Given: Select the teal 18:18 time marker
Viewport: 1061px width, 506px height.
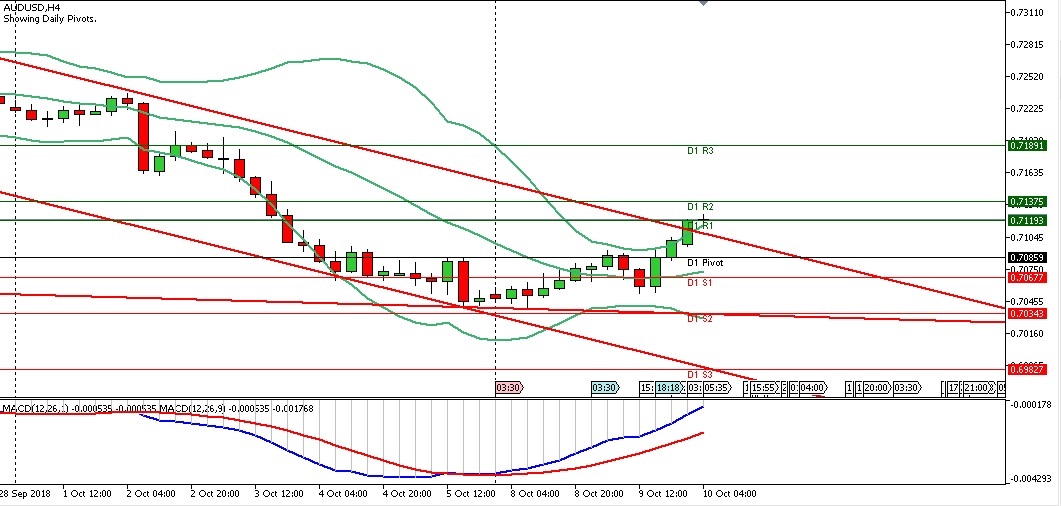Looking at the screenshot, I should point(671,387).
